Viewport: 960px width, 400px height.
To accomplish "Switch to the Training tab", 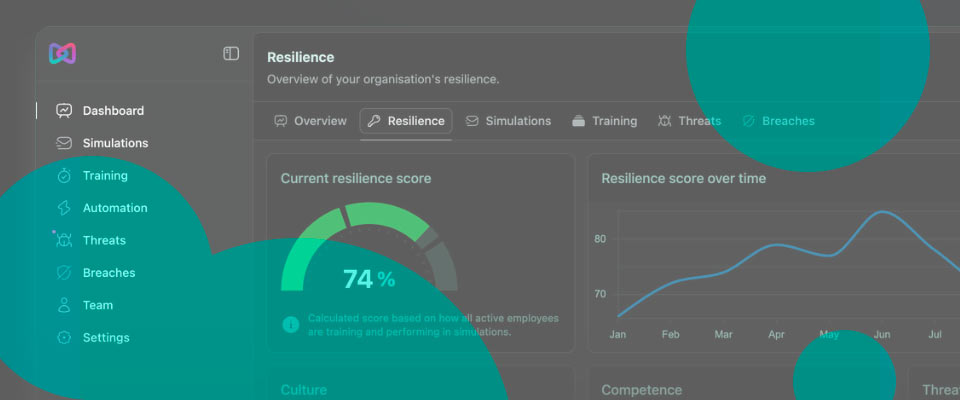I will 604,121.
